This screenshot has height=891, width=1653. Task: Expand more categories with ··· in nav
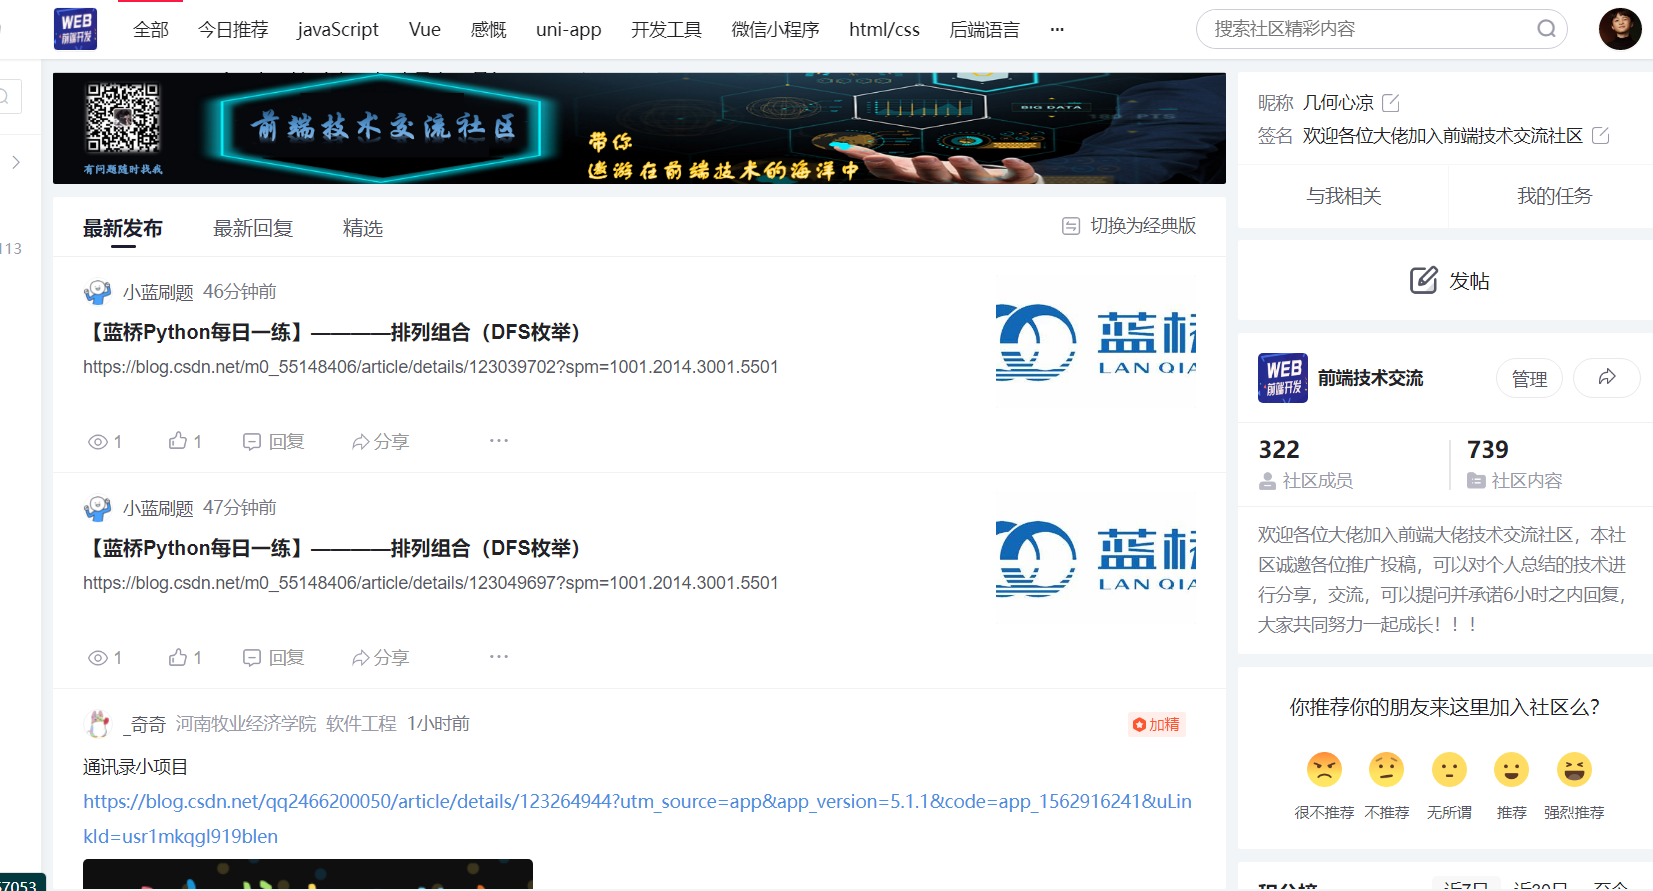click(x=1057, y=29)
